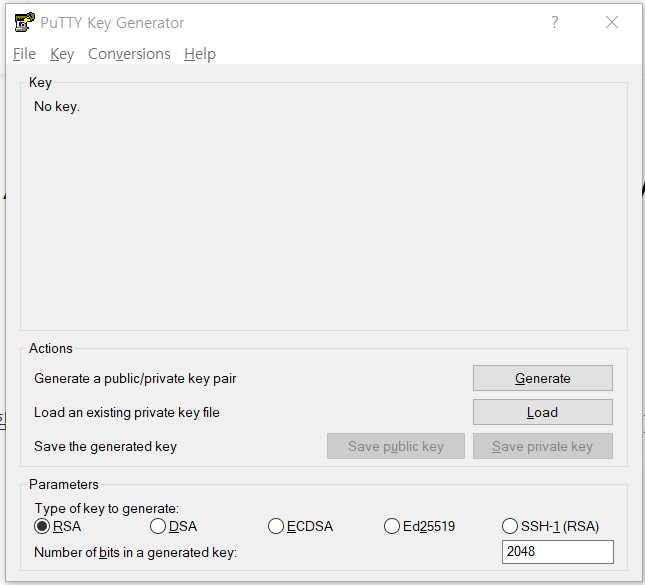This screenshot has height=585, width=645.
Task: Select the DSA key type
Action: [x=174, y=526]
